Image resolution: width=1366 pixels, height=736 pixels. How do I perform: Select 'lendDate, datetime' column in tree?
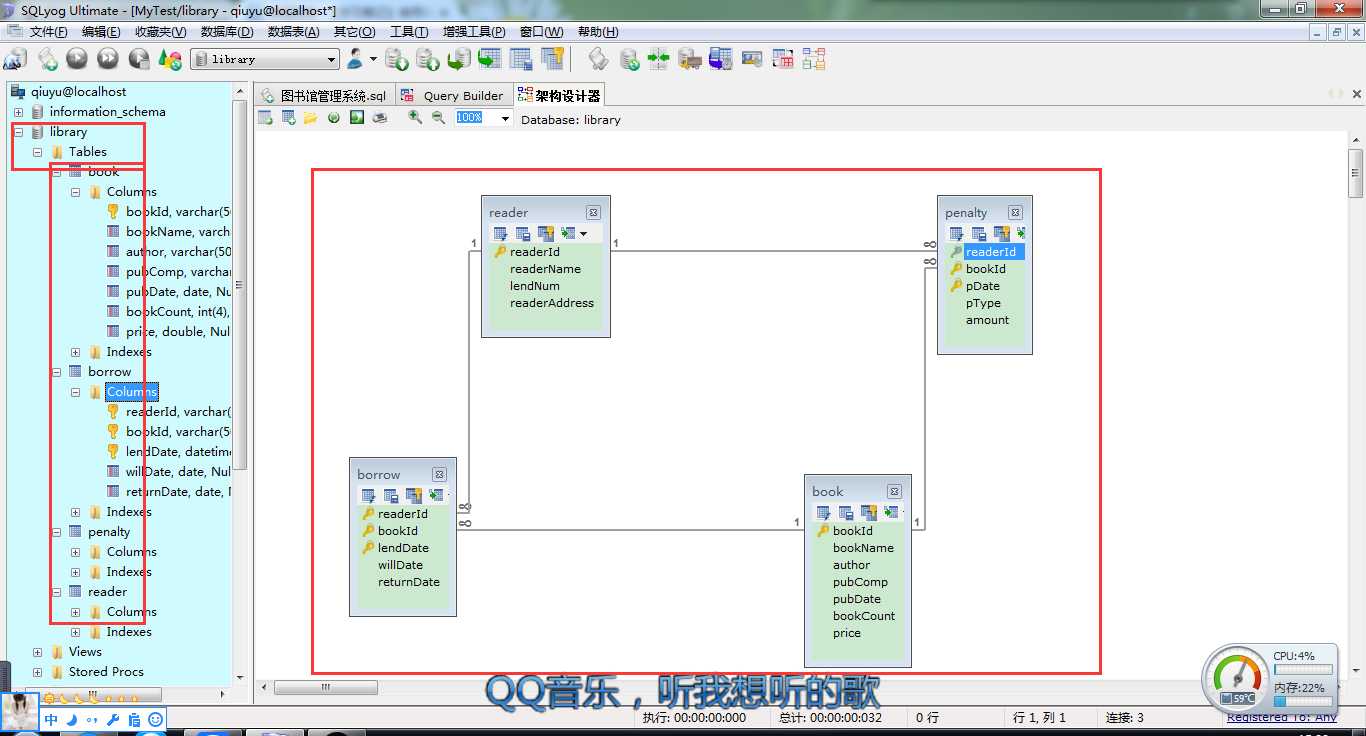[179, 452]
